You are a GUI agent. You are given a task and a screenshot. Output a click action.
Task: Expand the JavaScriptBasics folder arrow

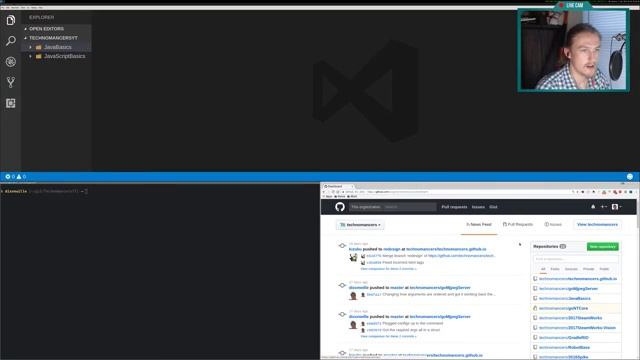tap(30, 56)
